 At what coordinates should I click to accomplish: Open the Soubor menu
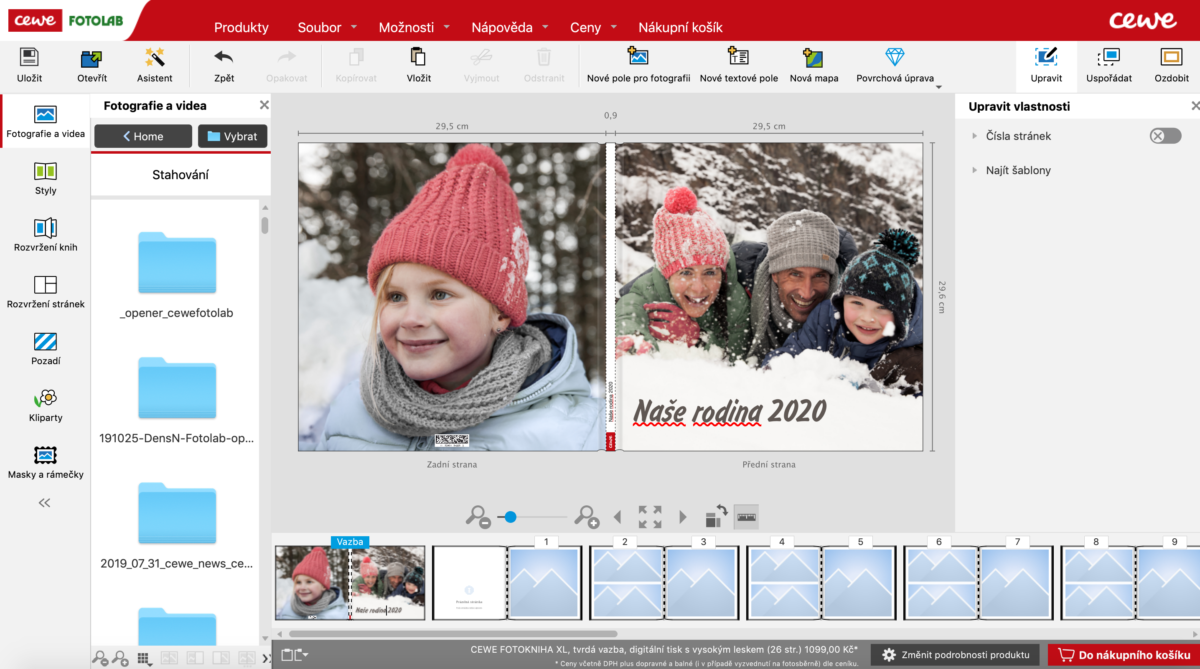(x=326, y=27)
